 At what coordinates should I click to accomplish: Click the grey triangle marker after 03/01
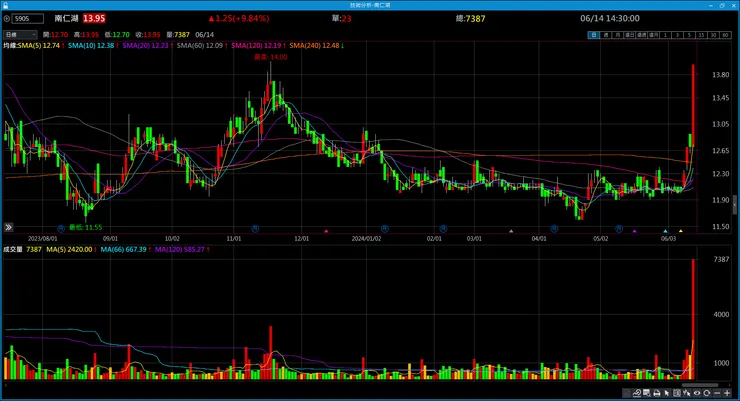point(511,231)
